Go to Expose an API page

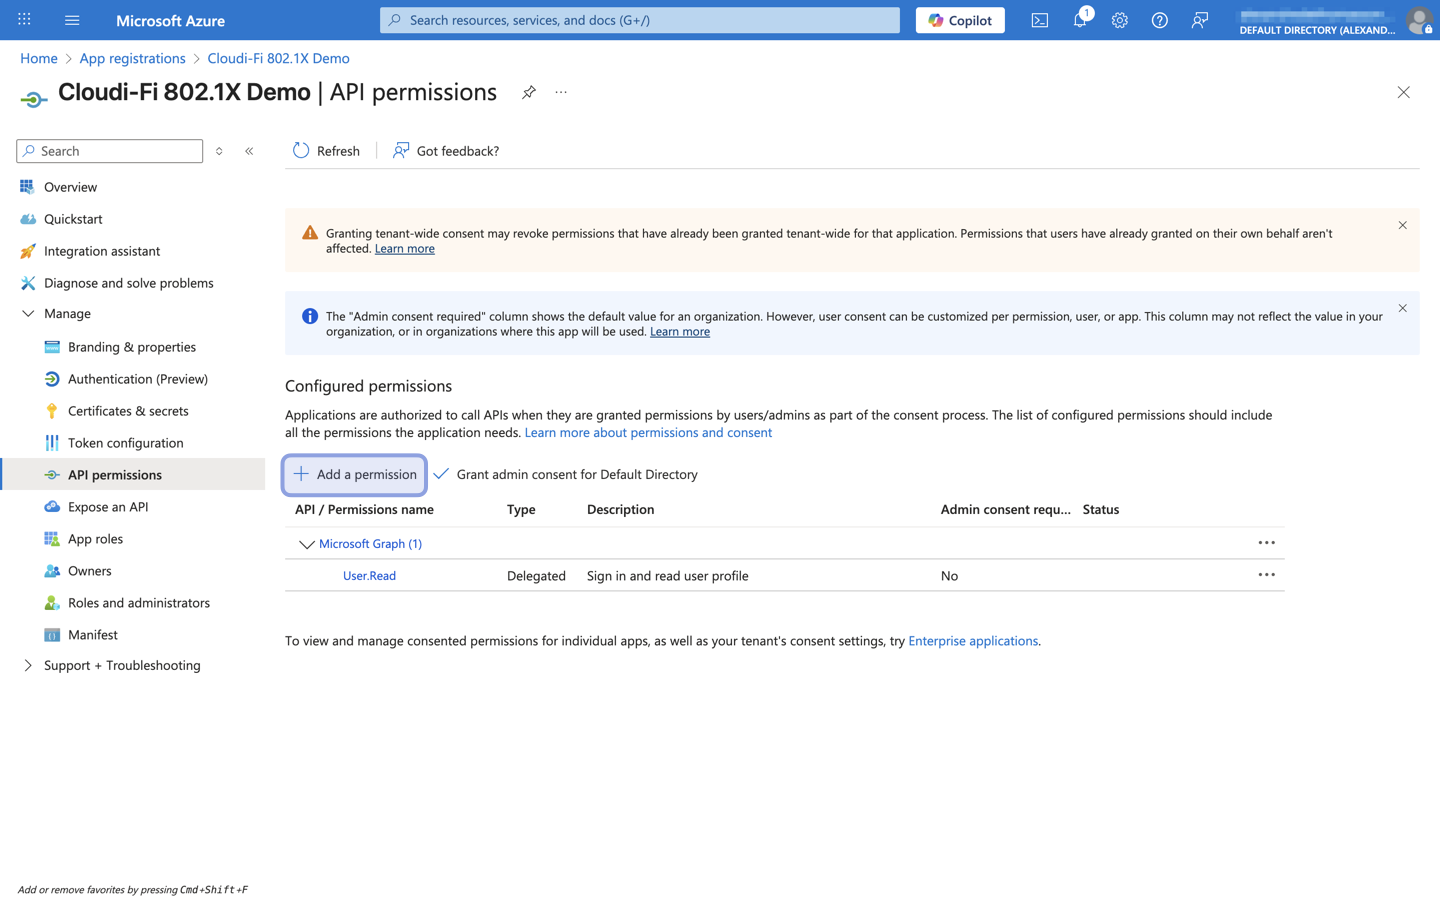(x=108, y=507)
